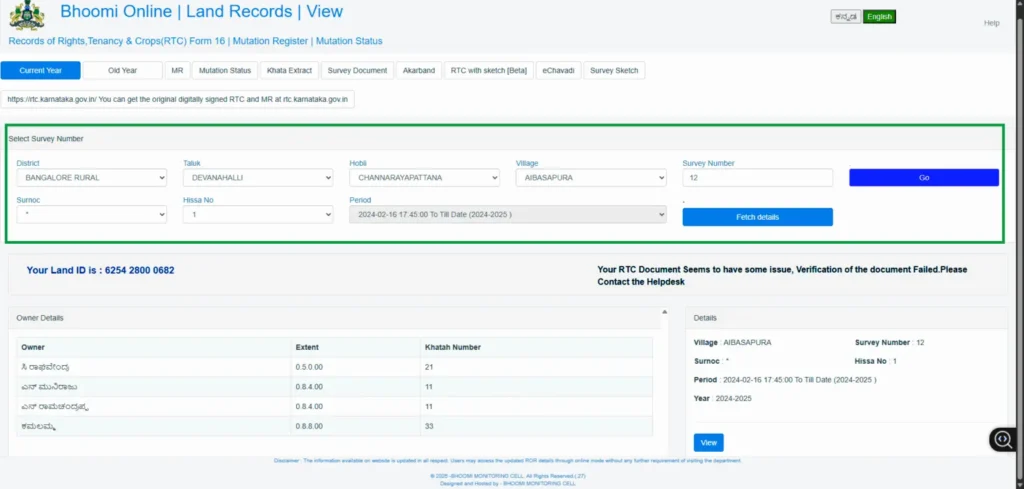Click the Land ID 6254 2800 0682 text

coord(101,270)
